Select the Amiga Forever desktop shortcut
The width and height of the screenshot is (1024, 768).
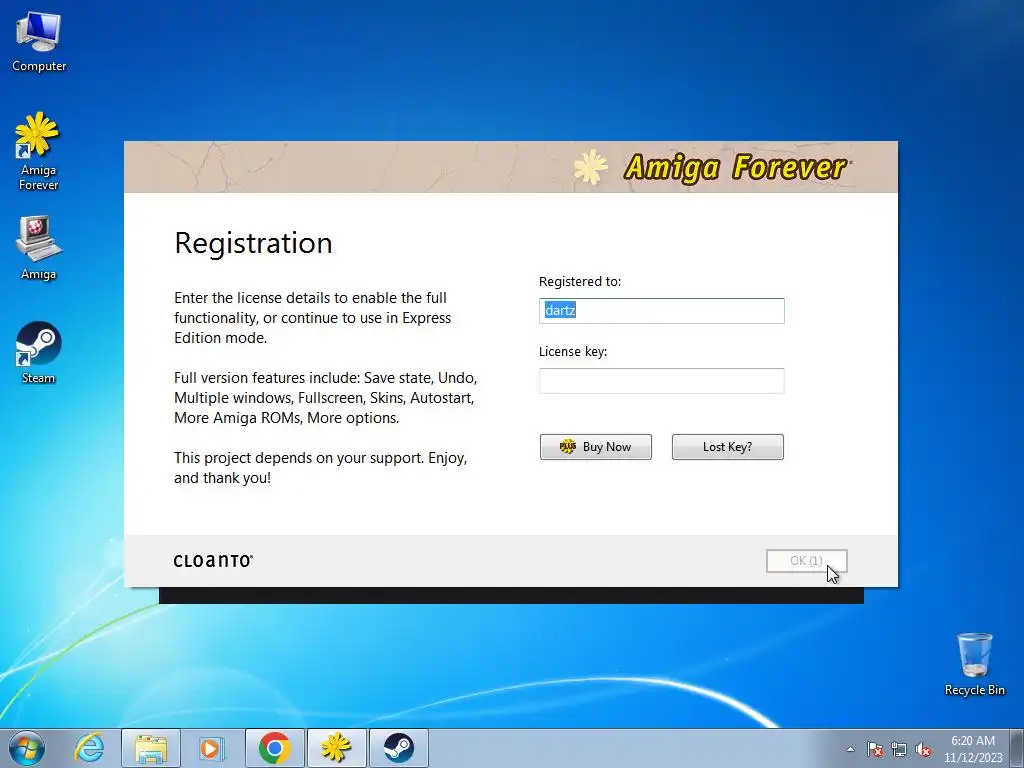(38, 152)
